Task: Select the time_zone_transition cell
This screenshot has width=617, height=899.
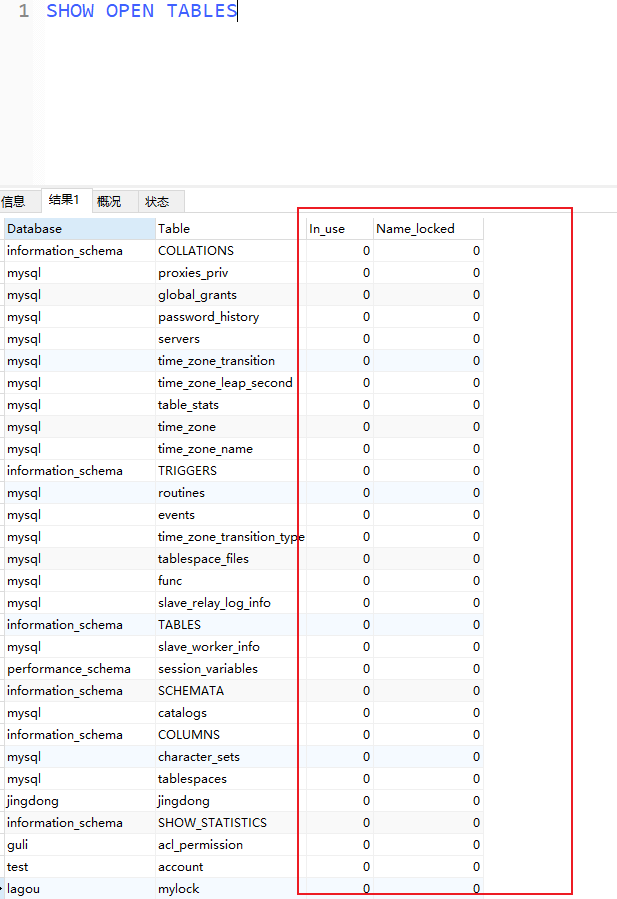Action: pyautogui.click(x=231, y=361)
